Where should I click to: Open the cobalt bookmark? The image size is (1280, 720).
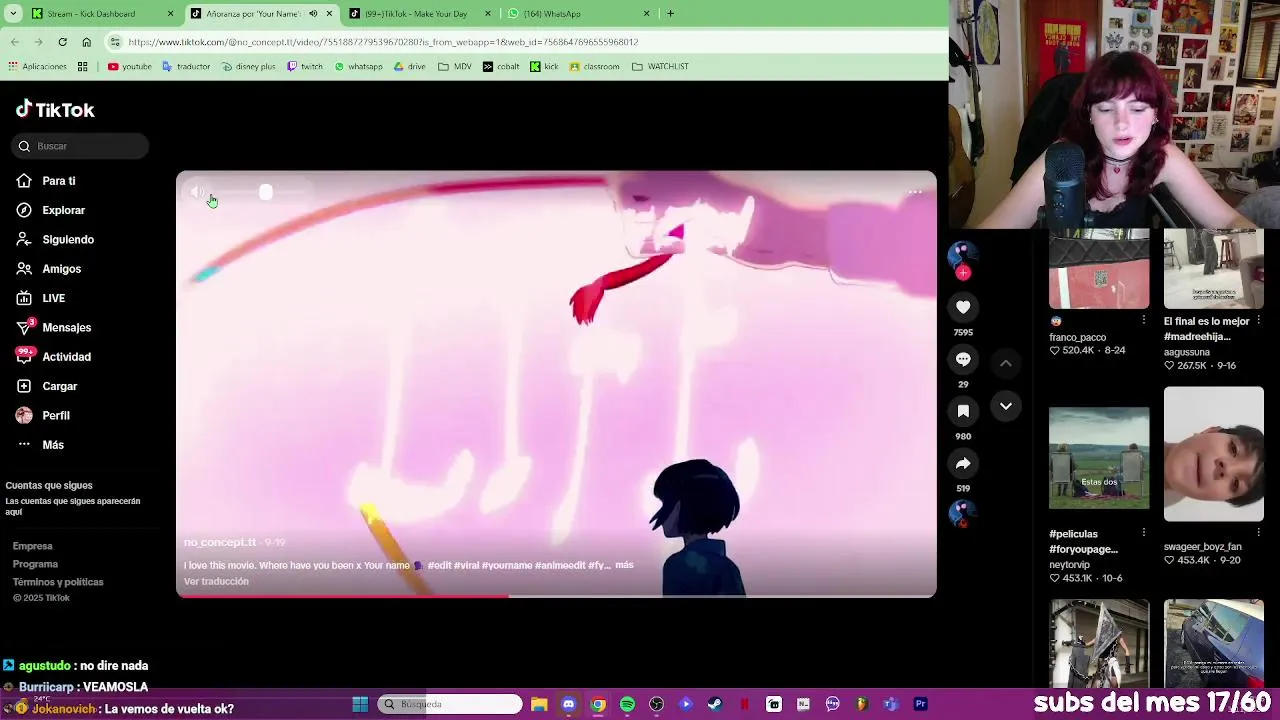[x=501, y=67]
